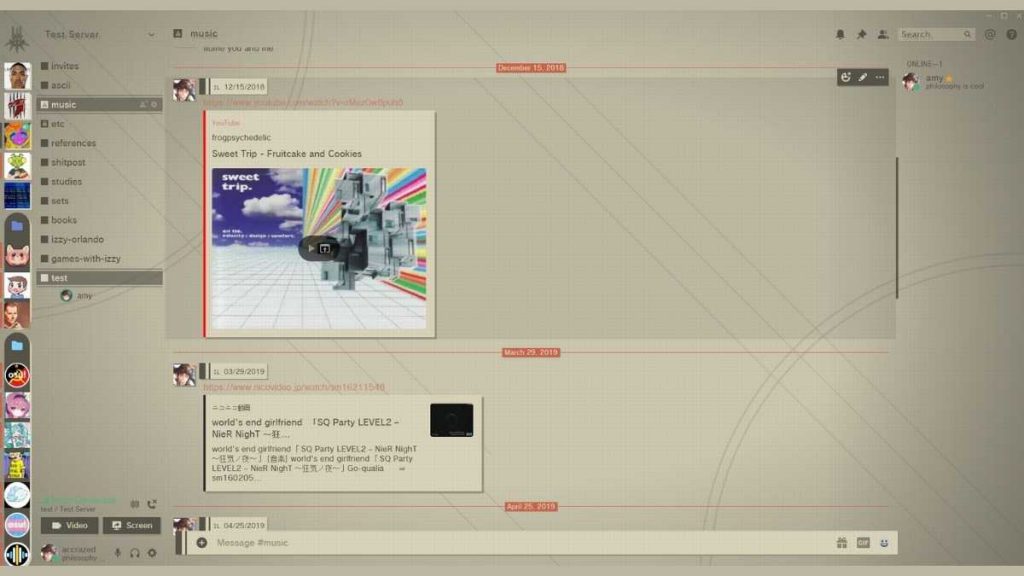Click your user avatar at bottom left
The height and width of the screenshot is (576, 1024).
(x=48, y=553)
